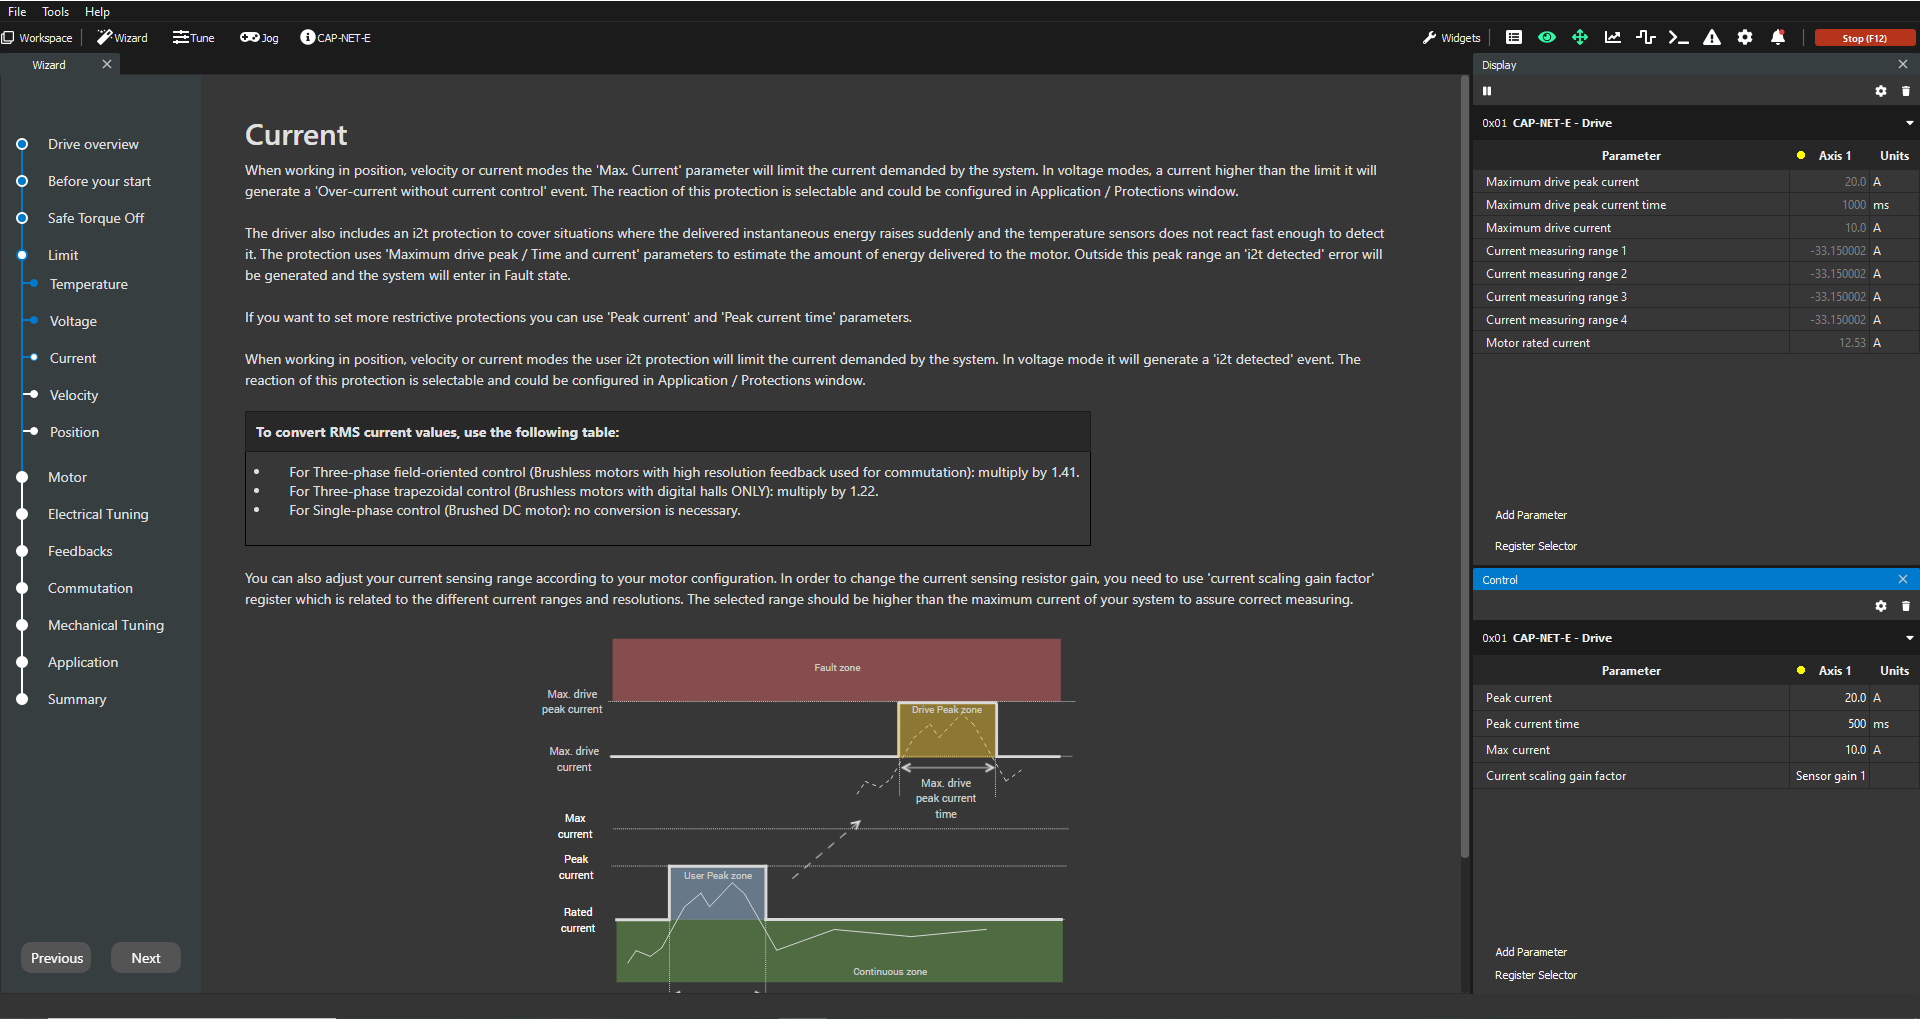Screen dimensions: 1920x1019
Task: Click the Next wizard button
Action: (146, 958)
